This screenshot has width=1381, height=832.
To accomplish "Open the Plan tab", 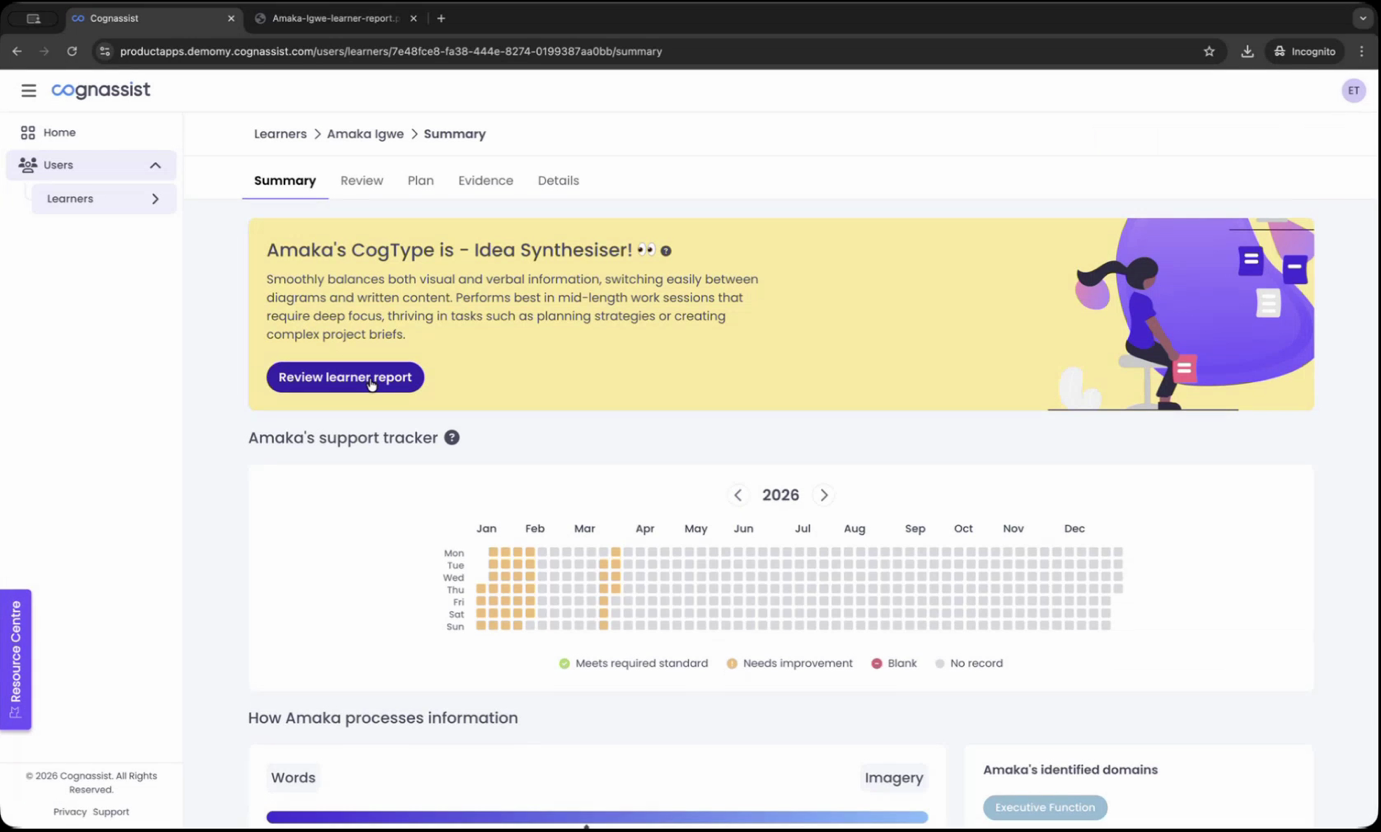I will coord(420,180).
